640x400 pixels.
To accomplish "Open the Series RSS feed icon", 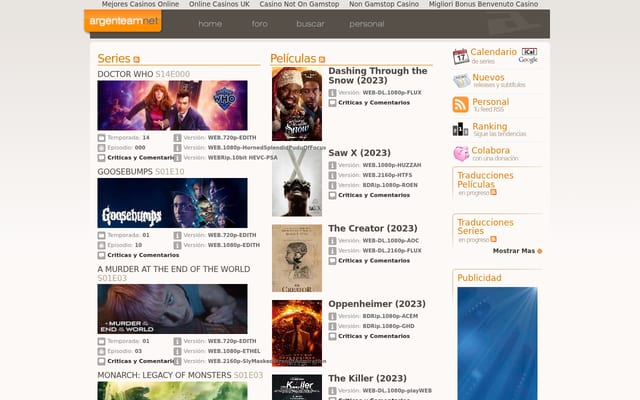I will pos(136,60).
